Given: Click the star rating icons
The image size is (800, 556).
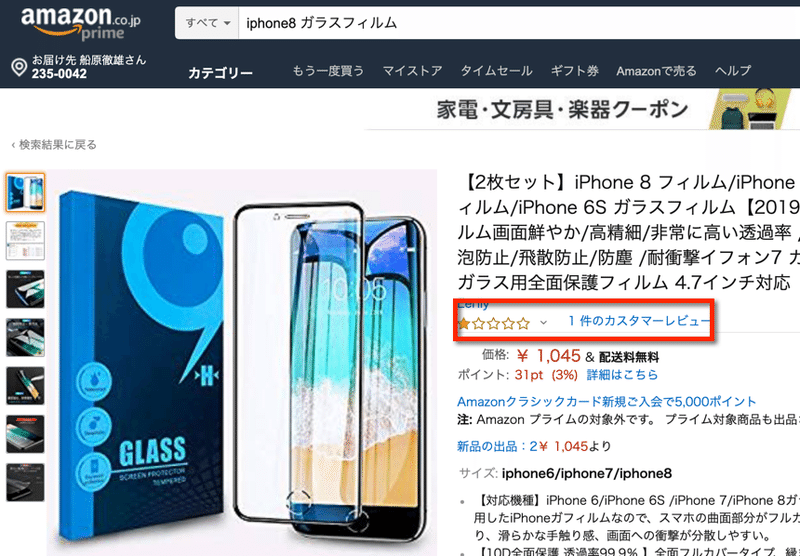Looking at the screenshot, I should (494, 323).
